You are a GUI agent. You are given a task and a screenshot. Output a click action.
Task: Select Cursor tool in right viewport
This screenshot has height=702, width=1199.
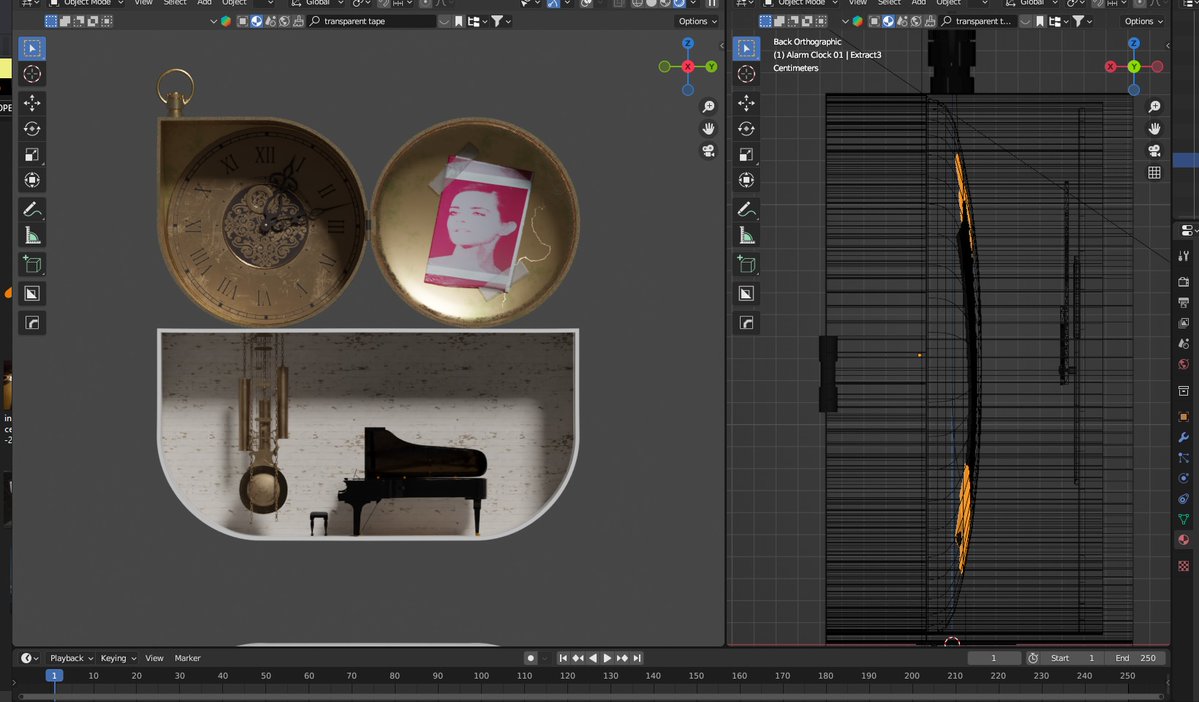click(x=746, y=74)
